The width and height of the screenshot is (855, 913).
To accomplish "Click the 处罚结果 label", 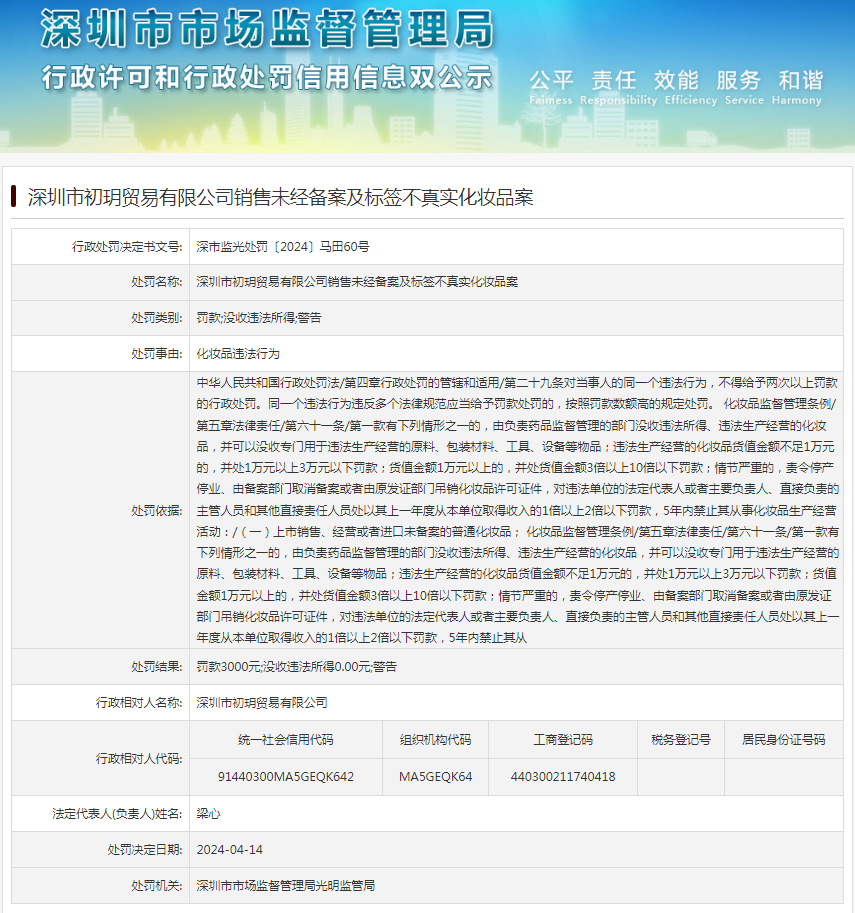I will pos(157,667).
